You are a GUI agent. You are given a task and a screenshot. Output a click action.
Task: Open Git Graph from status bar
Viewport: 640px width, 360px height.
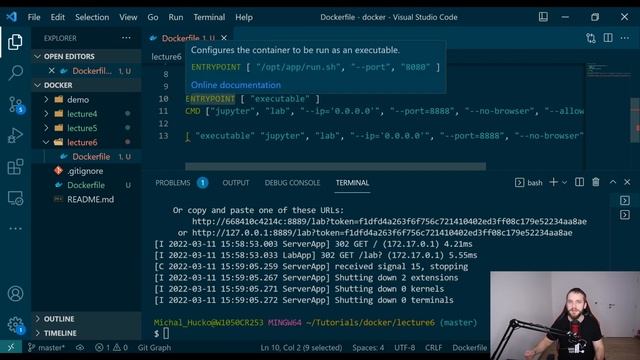[154, 347]
